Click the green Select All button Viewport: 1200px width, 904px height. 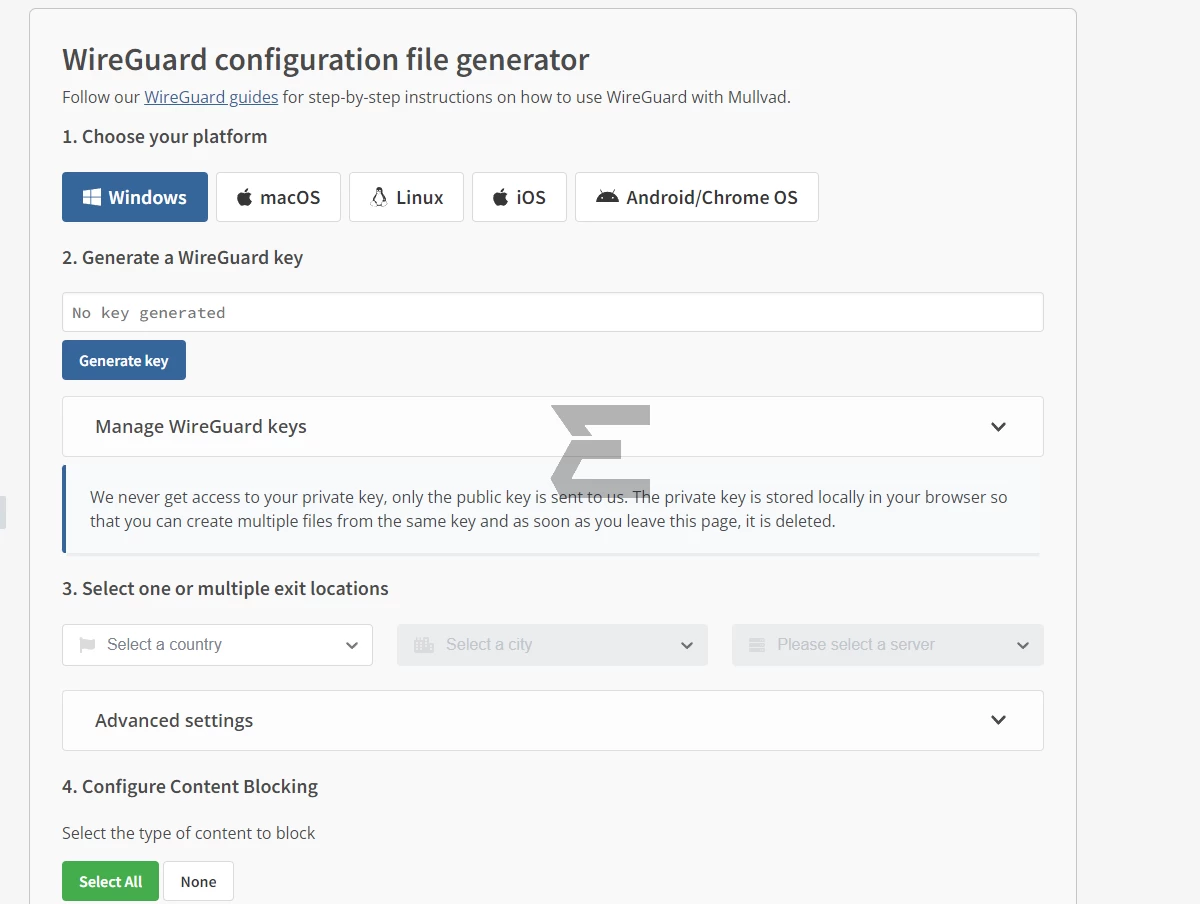pyautogui.click(x=110, y=881)
